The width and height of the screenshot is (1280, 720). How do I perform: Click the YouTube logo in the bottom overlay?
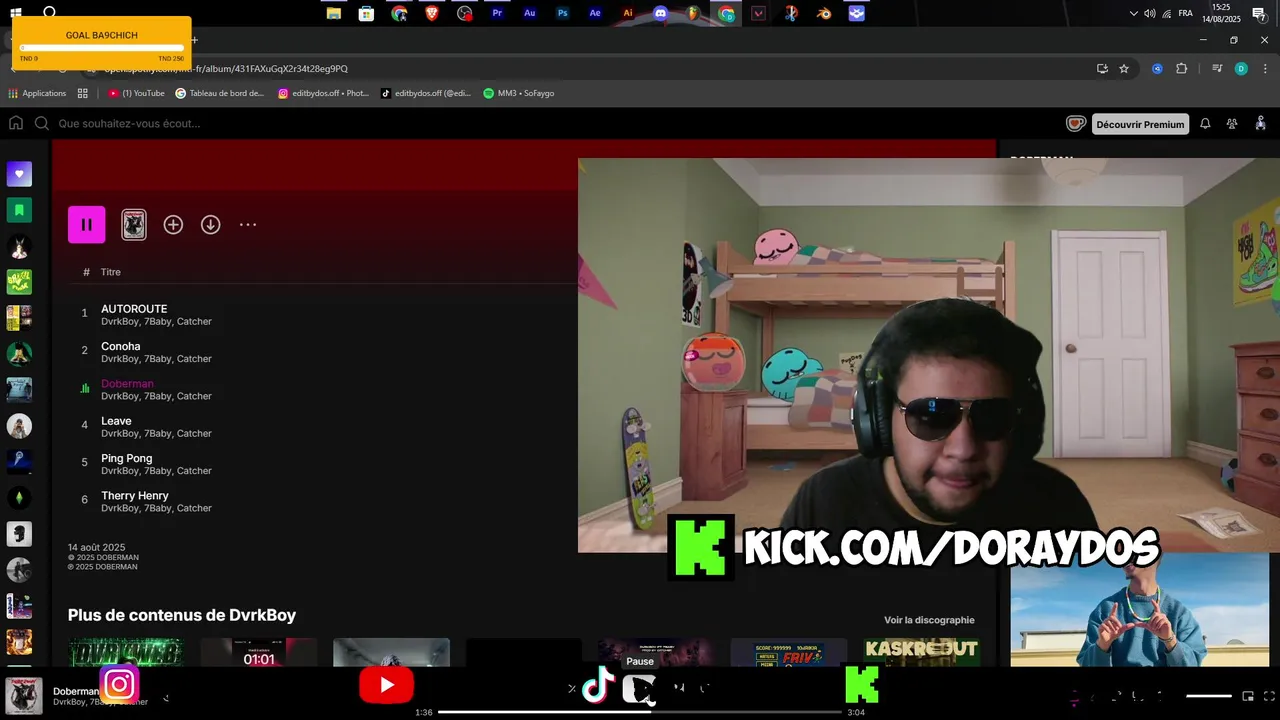[386, 685]
